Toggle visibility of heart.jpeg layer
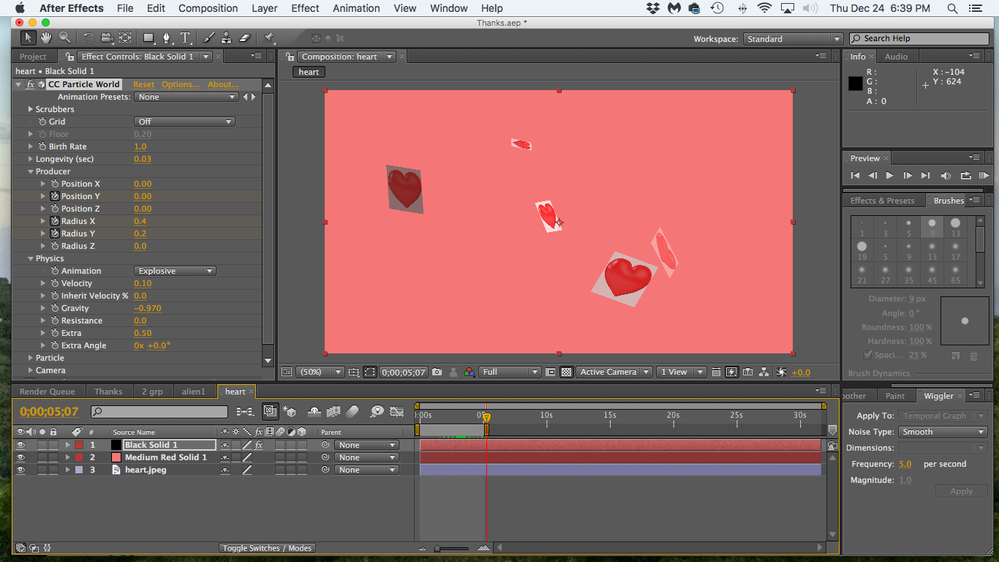Screen dimensions: 999x562 tap(20, 470)
